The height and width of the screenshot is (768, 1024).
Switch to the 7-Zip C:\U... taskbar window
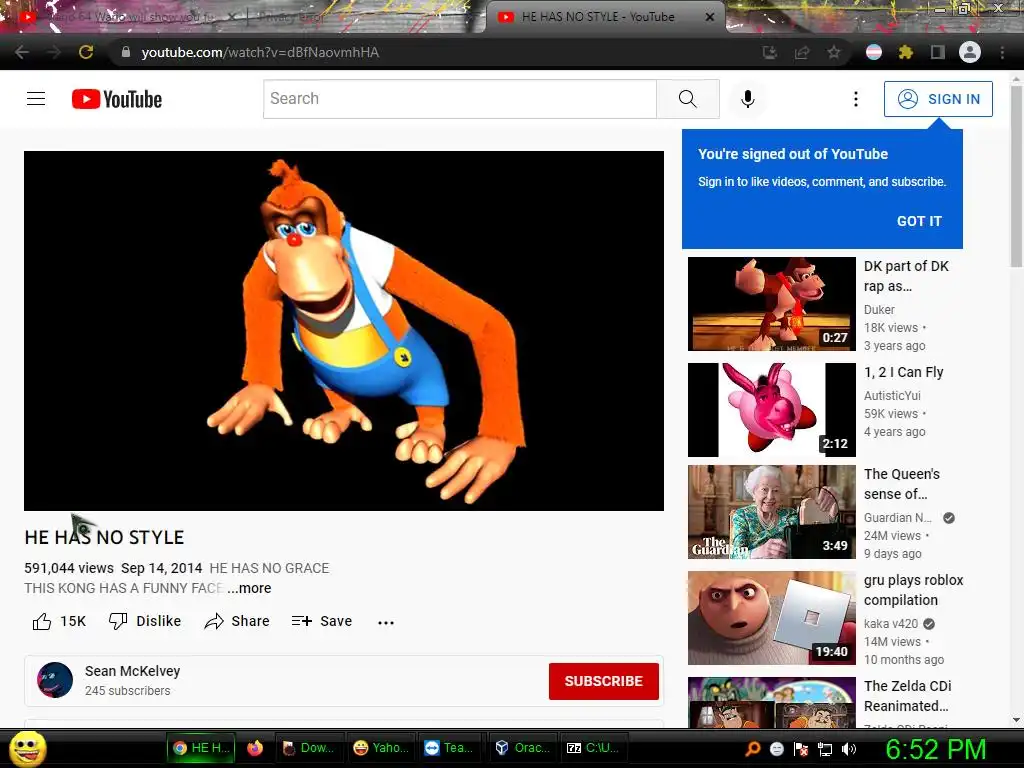coord(594,748)
